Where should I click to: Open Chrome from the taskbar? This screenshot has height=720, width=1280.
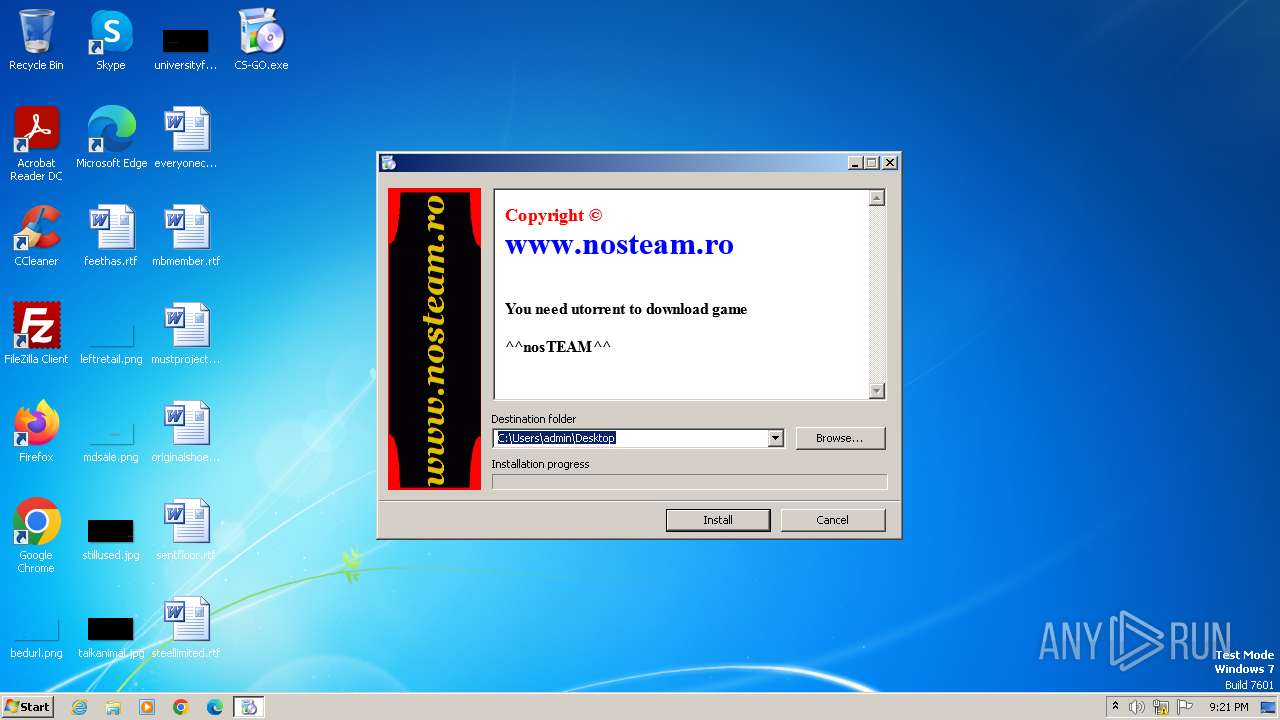181,707
